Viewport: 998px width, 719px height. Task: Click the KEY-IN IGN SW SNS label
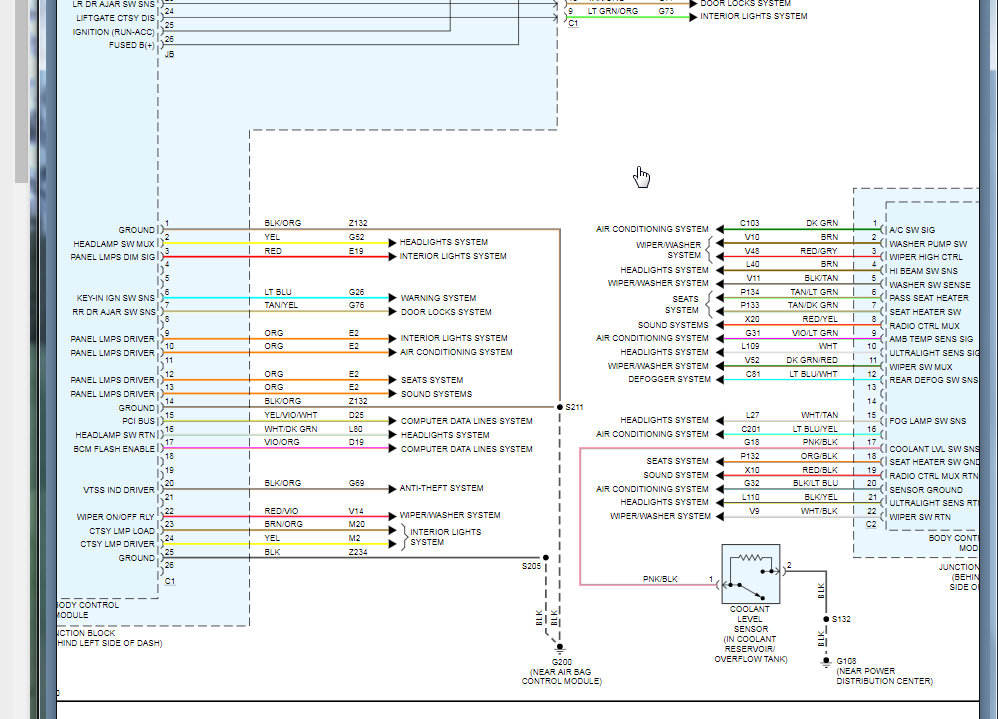[115, 298]
